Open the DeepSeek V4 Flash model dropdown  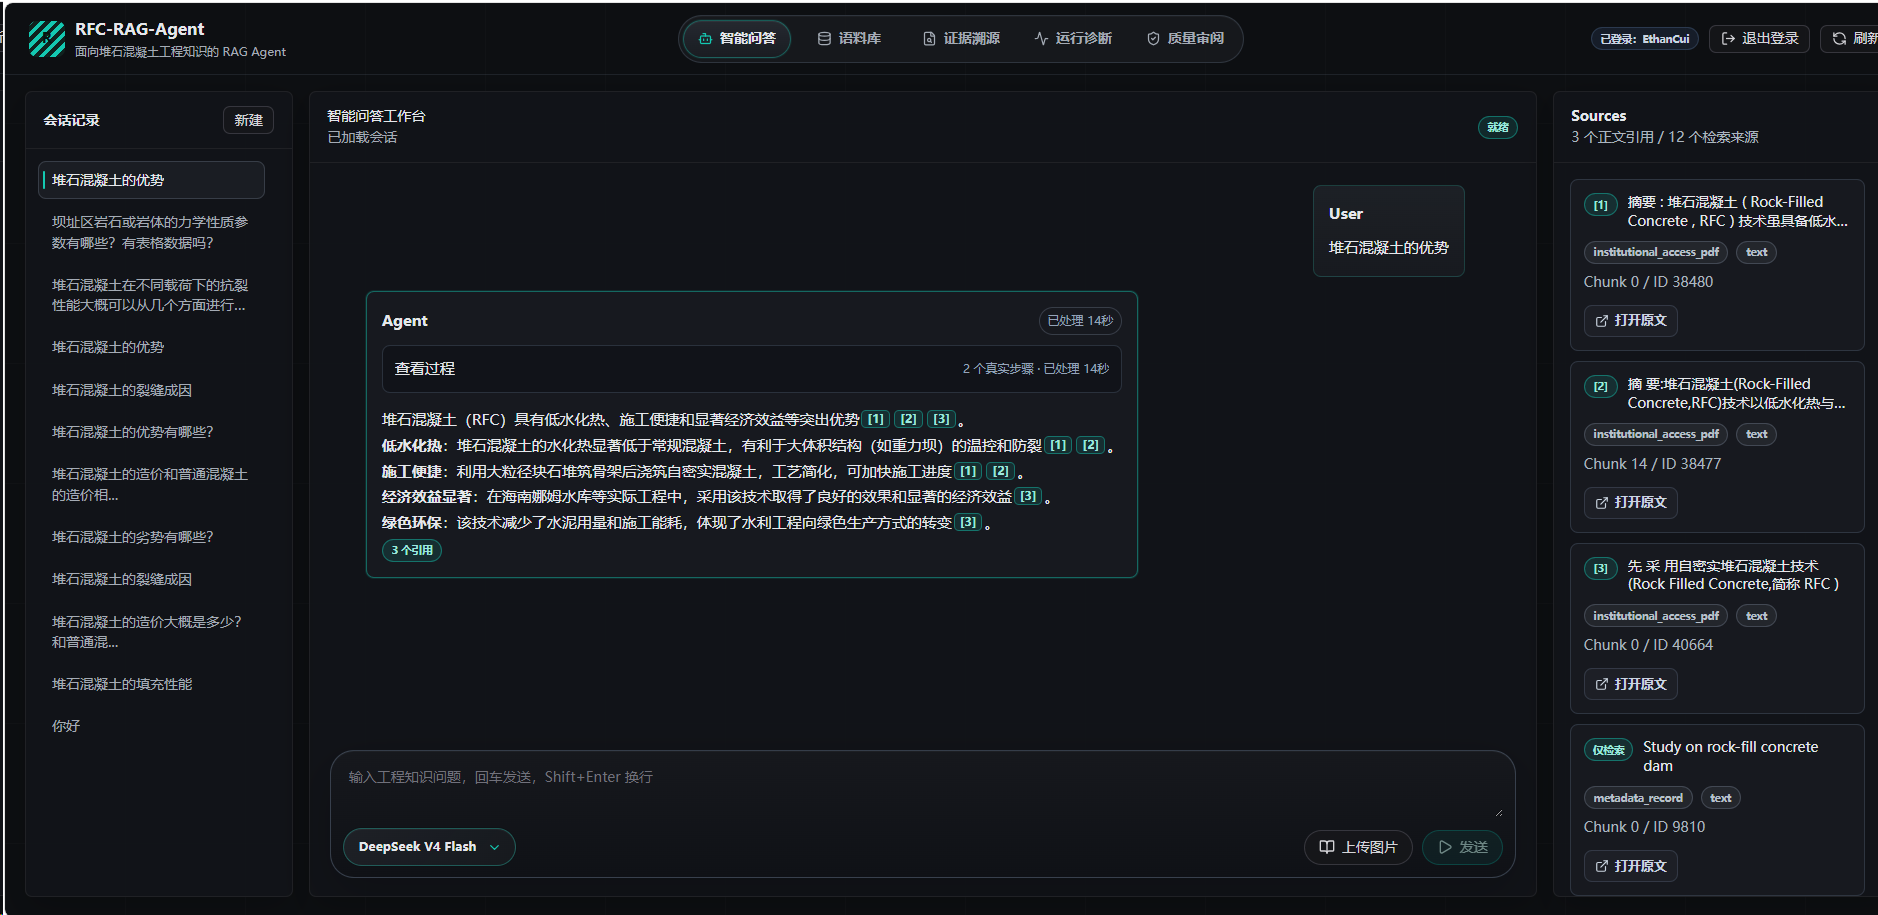tap(429, 847)
